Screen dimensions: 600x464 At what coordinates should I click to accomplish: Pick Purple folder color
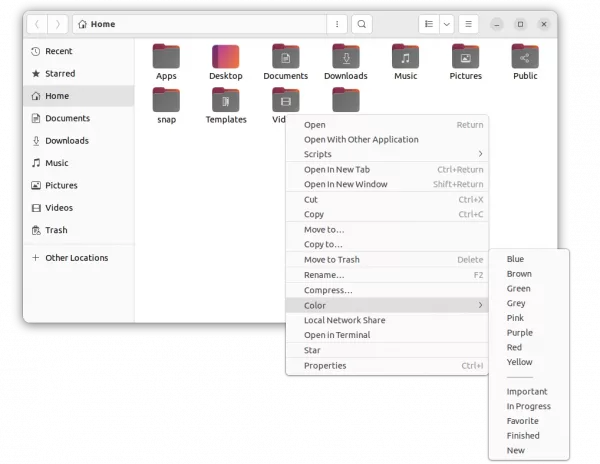(x=529, y=333)
